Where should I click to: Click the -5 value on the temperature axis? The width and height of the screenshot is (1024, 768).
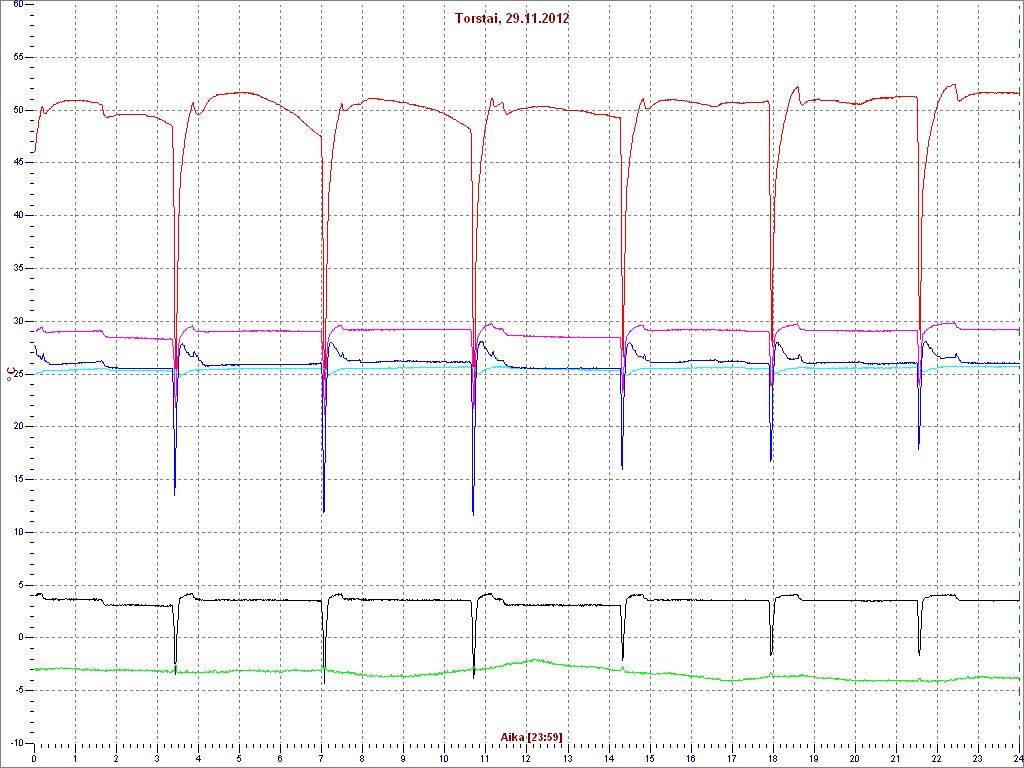(x=17, y=690)
